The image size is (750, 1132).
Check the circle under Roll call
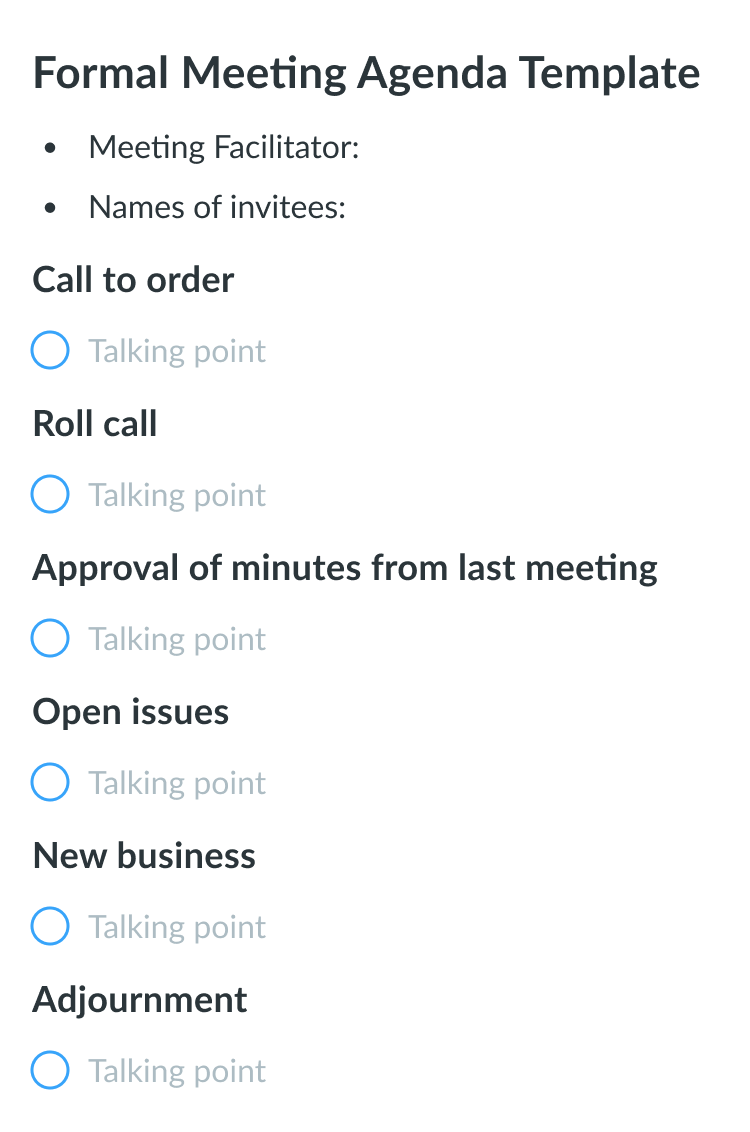50,494
